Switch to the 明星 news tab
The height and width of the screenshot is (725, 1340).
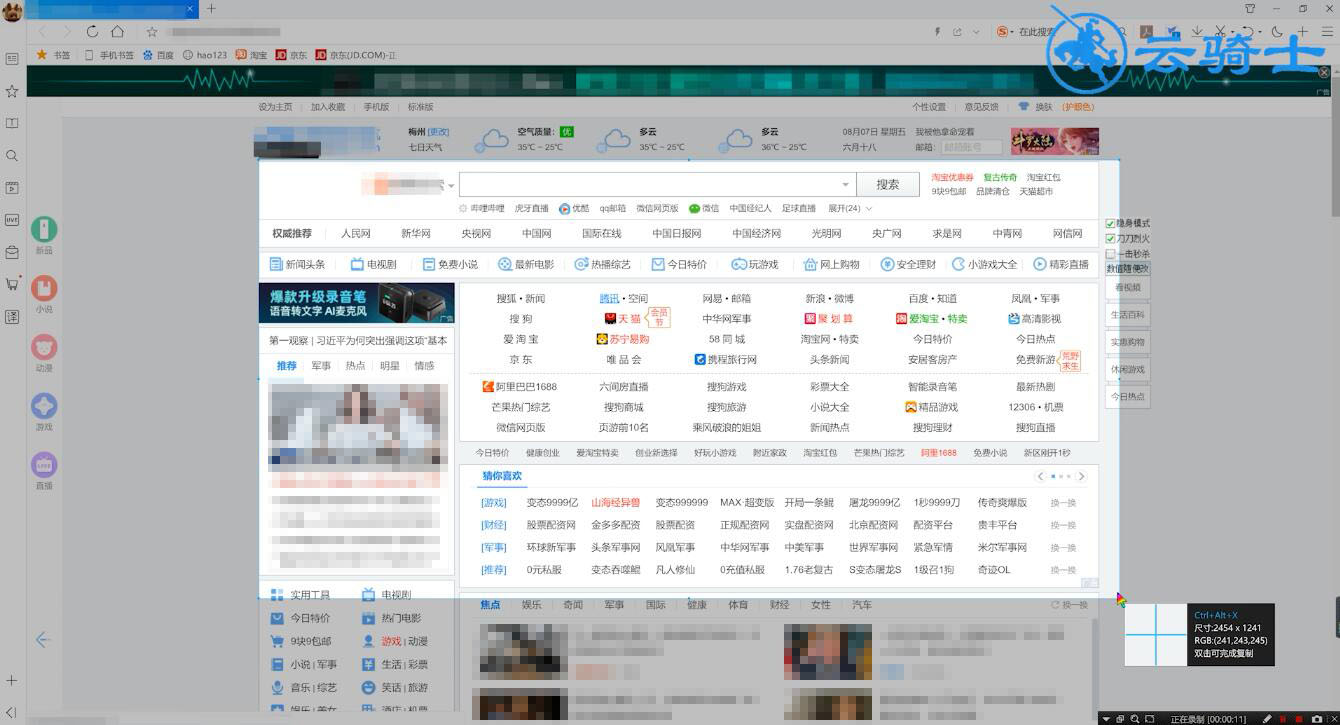pyautogui.click(x=389, y=366)
